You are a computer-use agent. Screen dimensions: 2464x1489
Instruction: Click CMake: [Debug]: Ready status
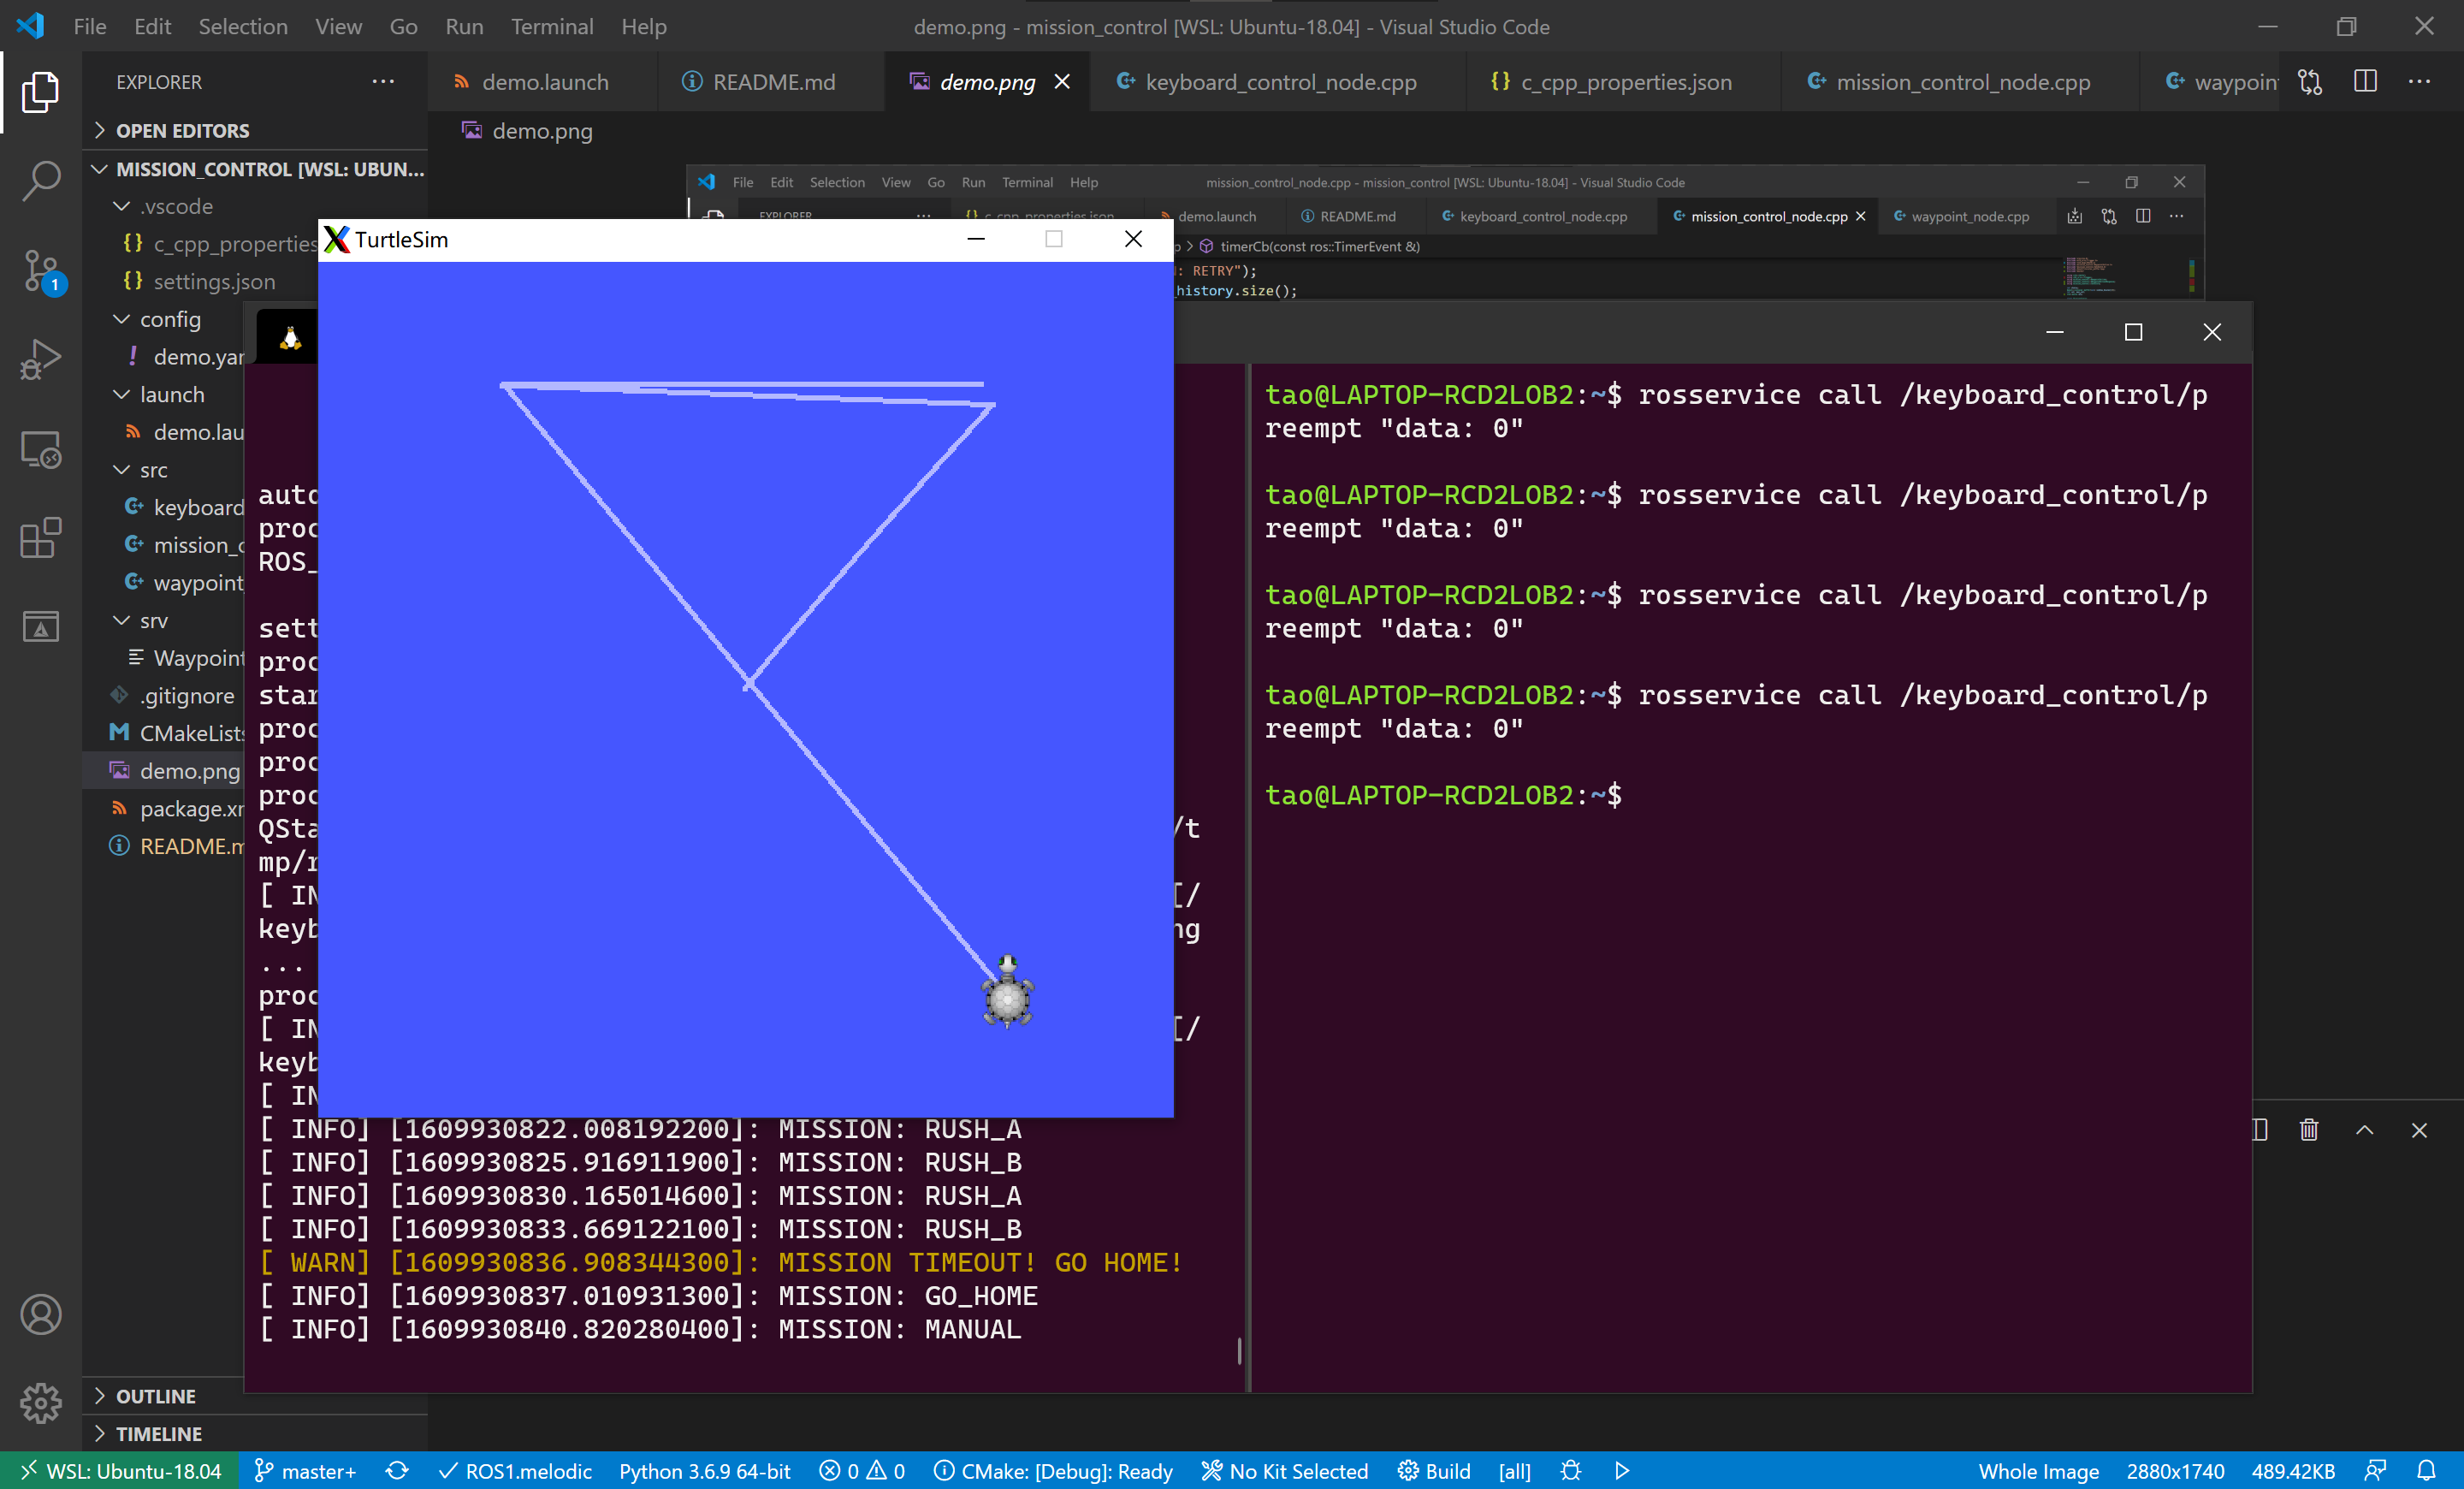coord(1052,1471)
